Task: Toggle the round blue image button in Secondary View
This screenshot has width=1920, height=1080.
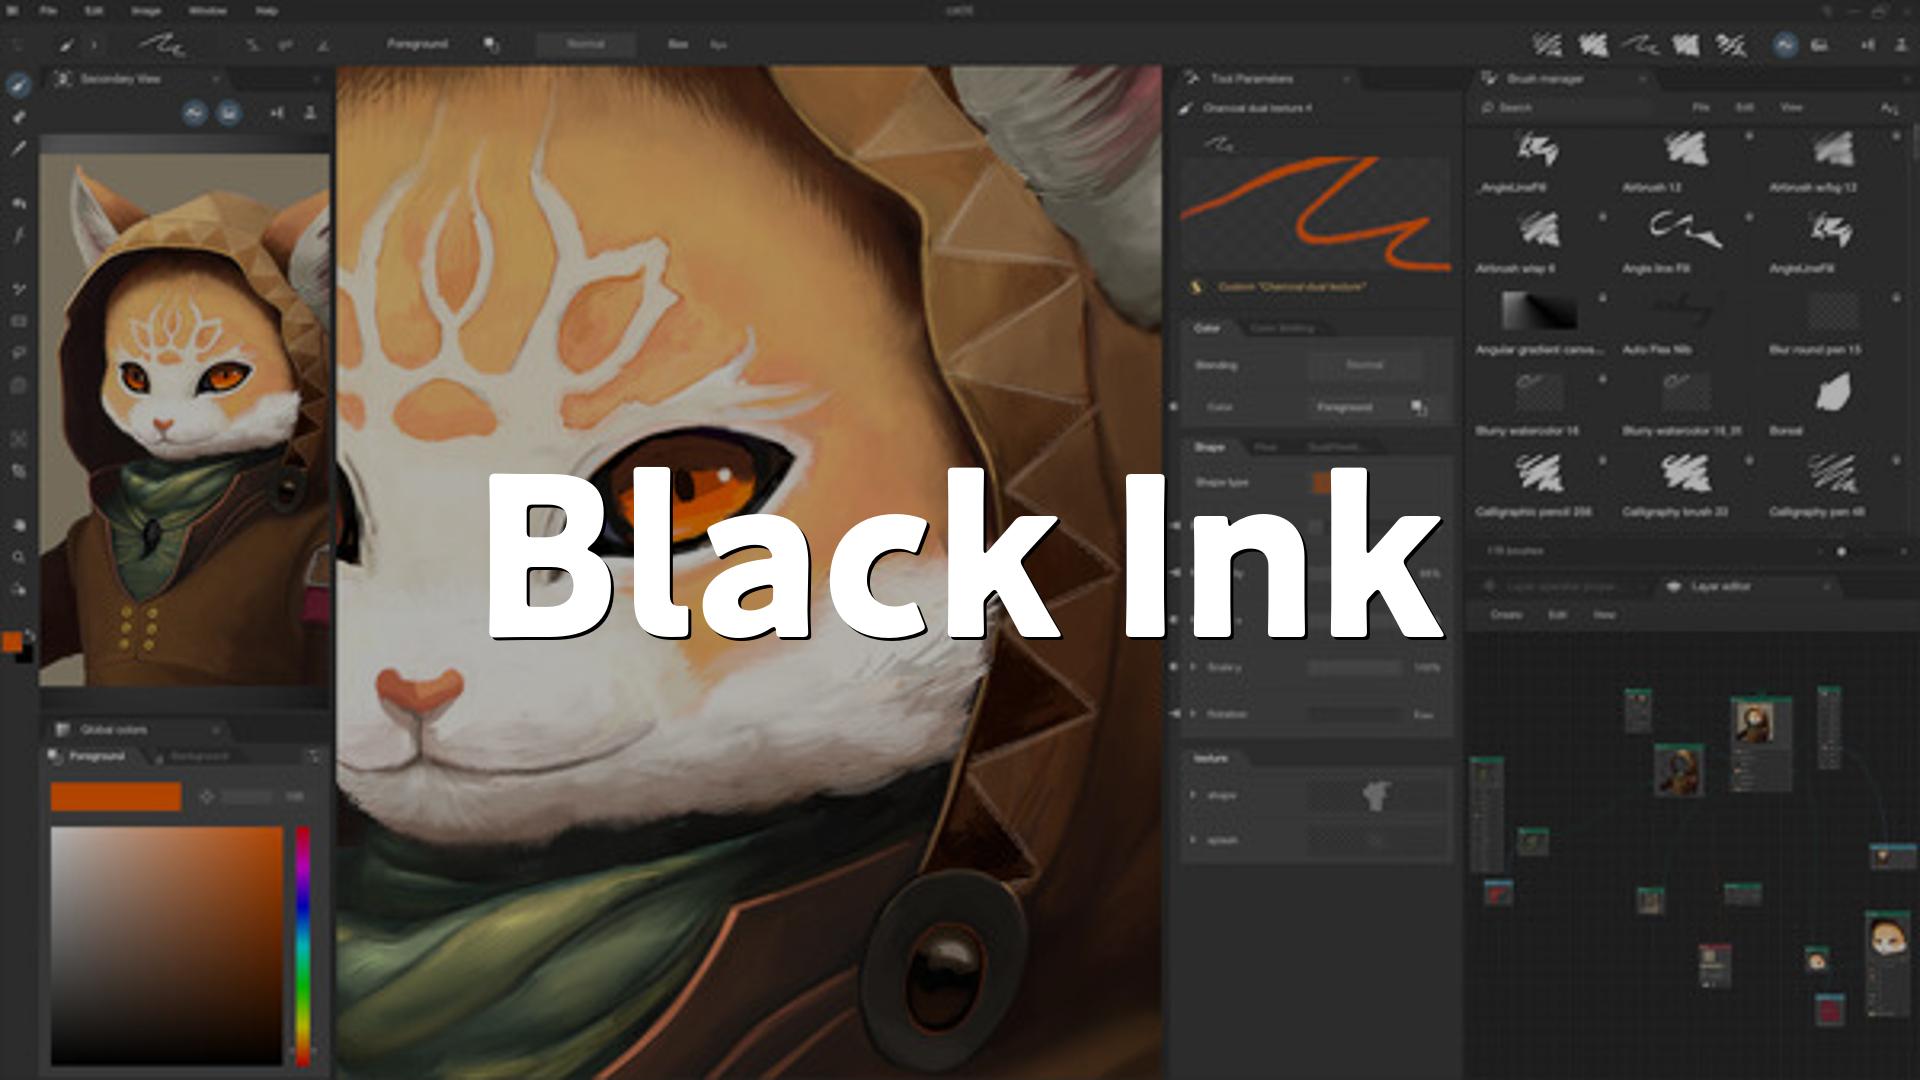Action: [229, 113]
